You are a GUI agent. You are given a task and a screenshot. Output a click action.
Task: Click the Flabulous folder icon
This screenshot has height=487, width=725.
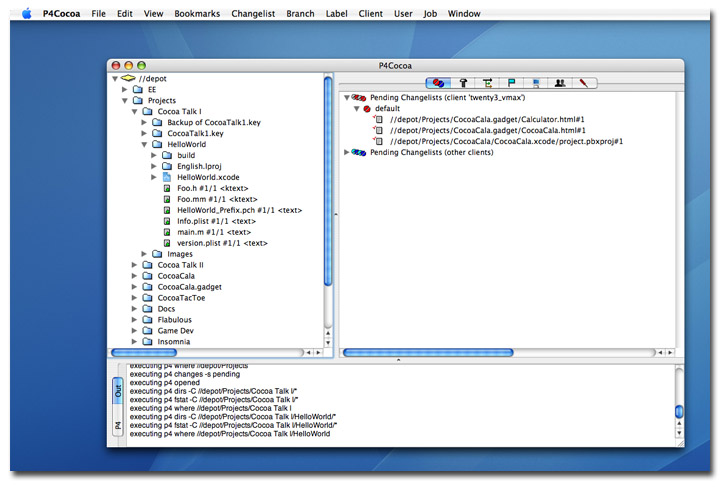(147, 320)
